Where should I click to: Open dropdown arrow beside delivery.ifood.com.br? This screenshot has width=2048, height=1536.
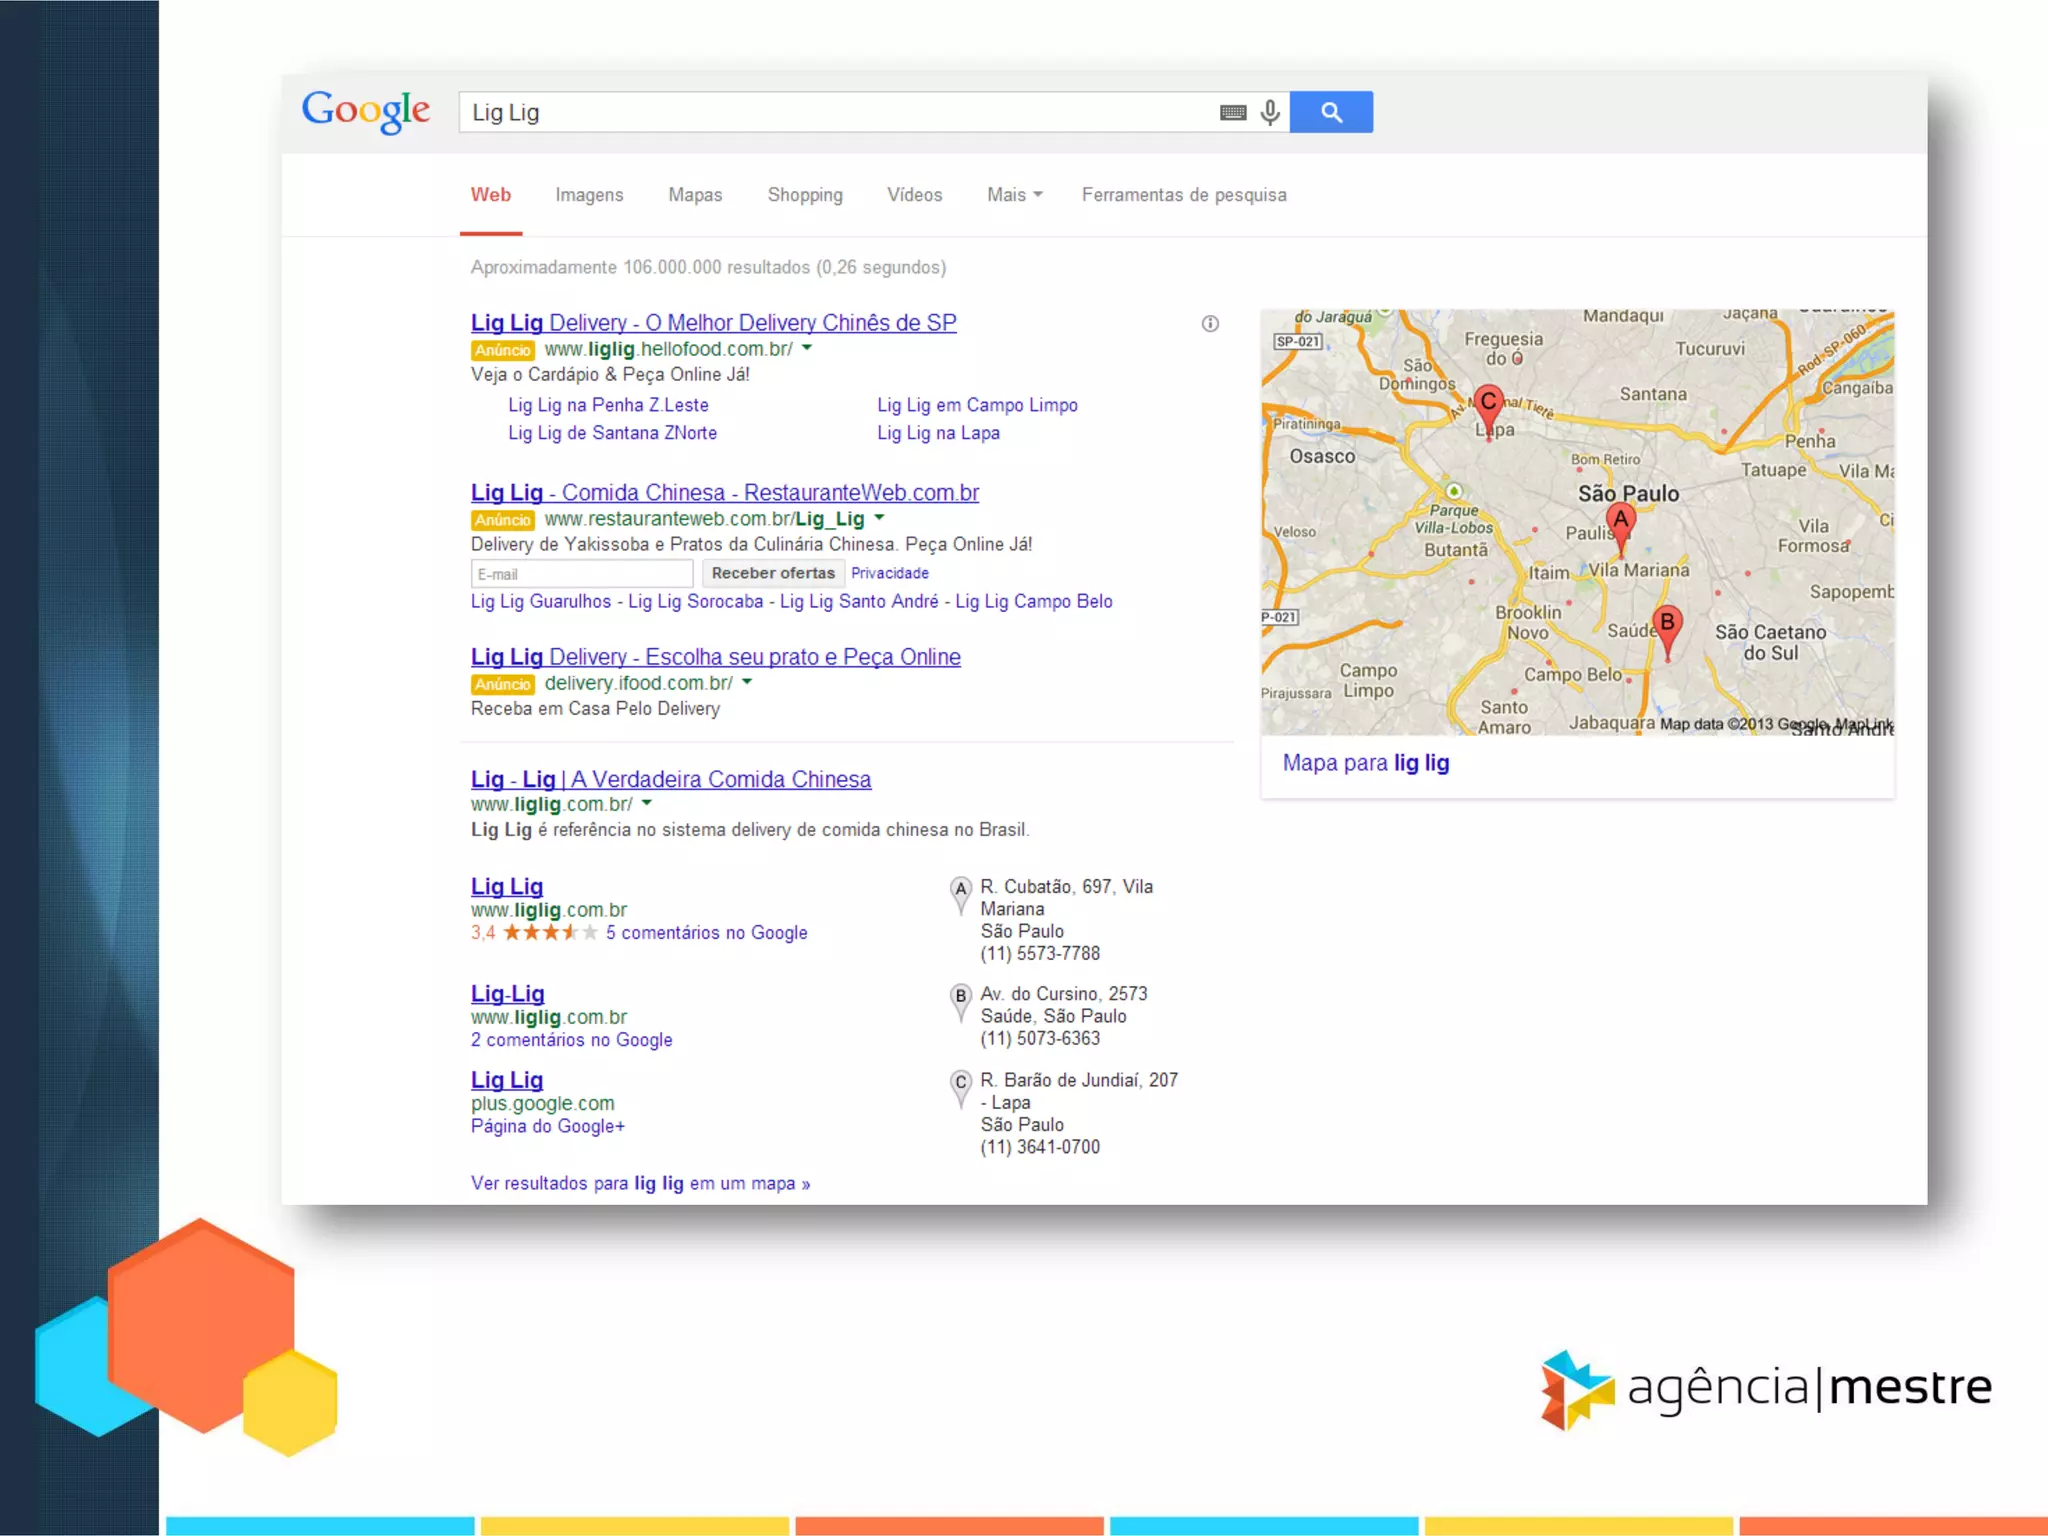pos(747,682)
